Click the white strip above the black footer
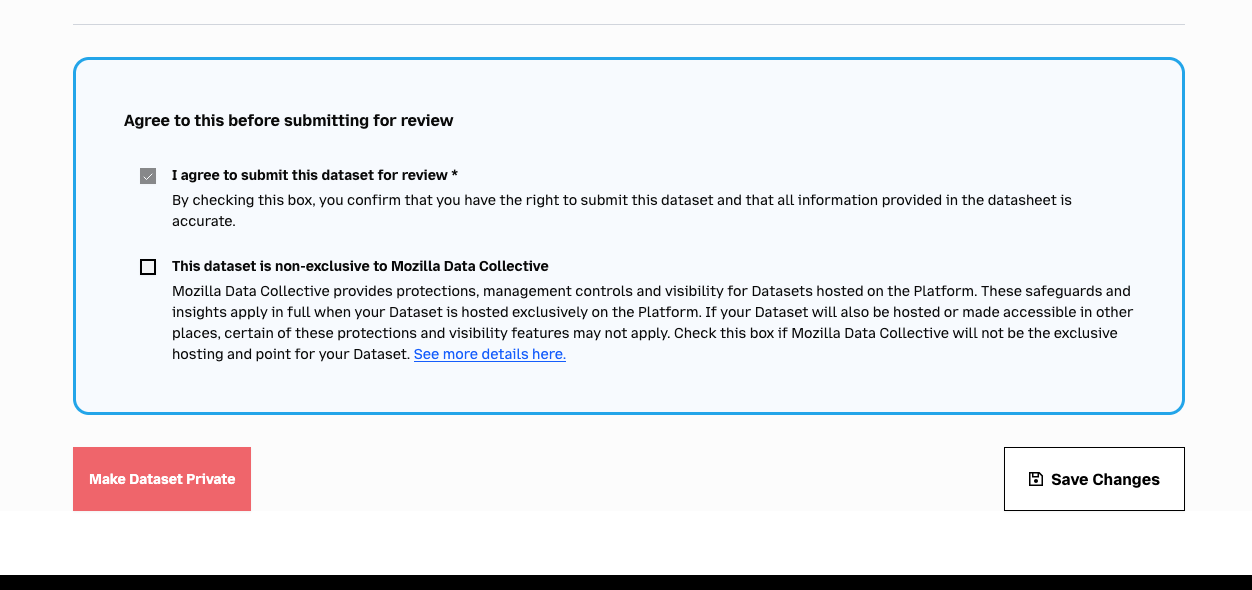Image resolution: width=1252 pixels, height=590 pixels. 626,543
